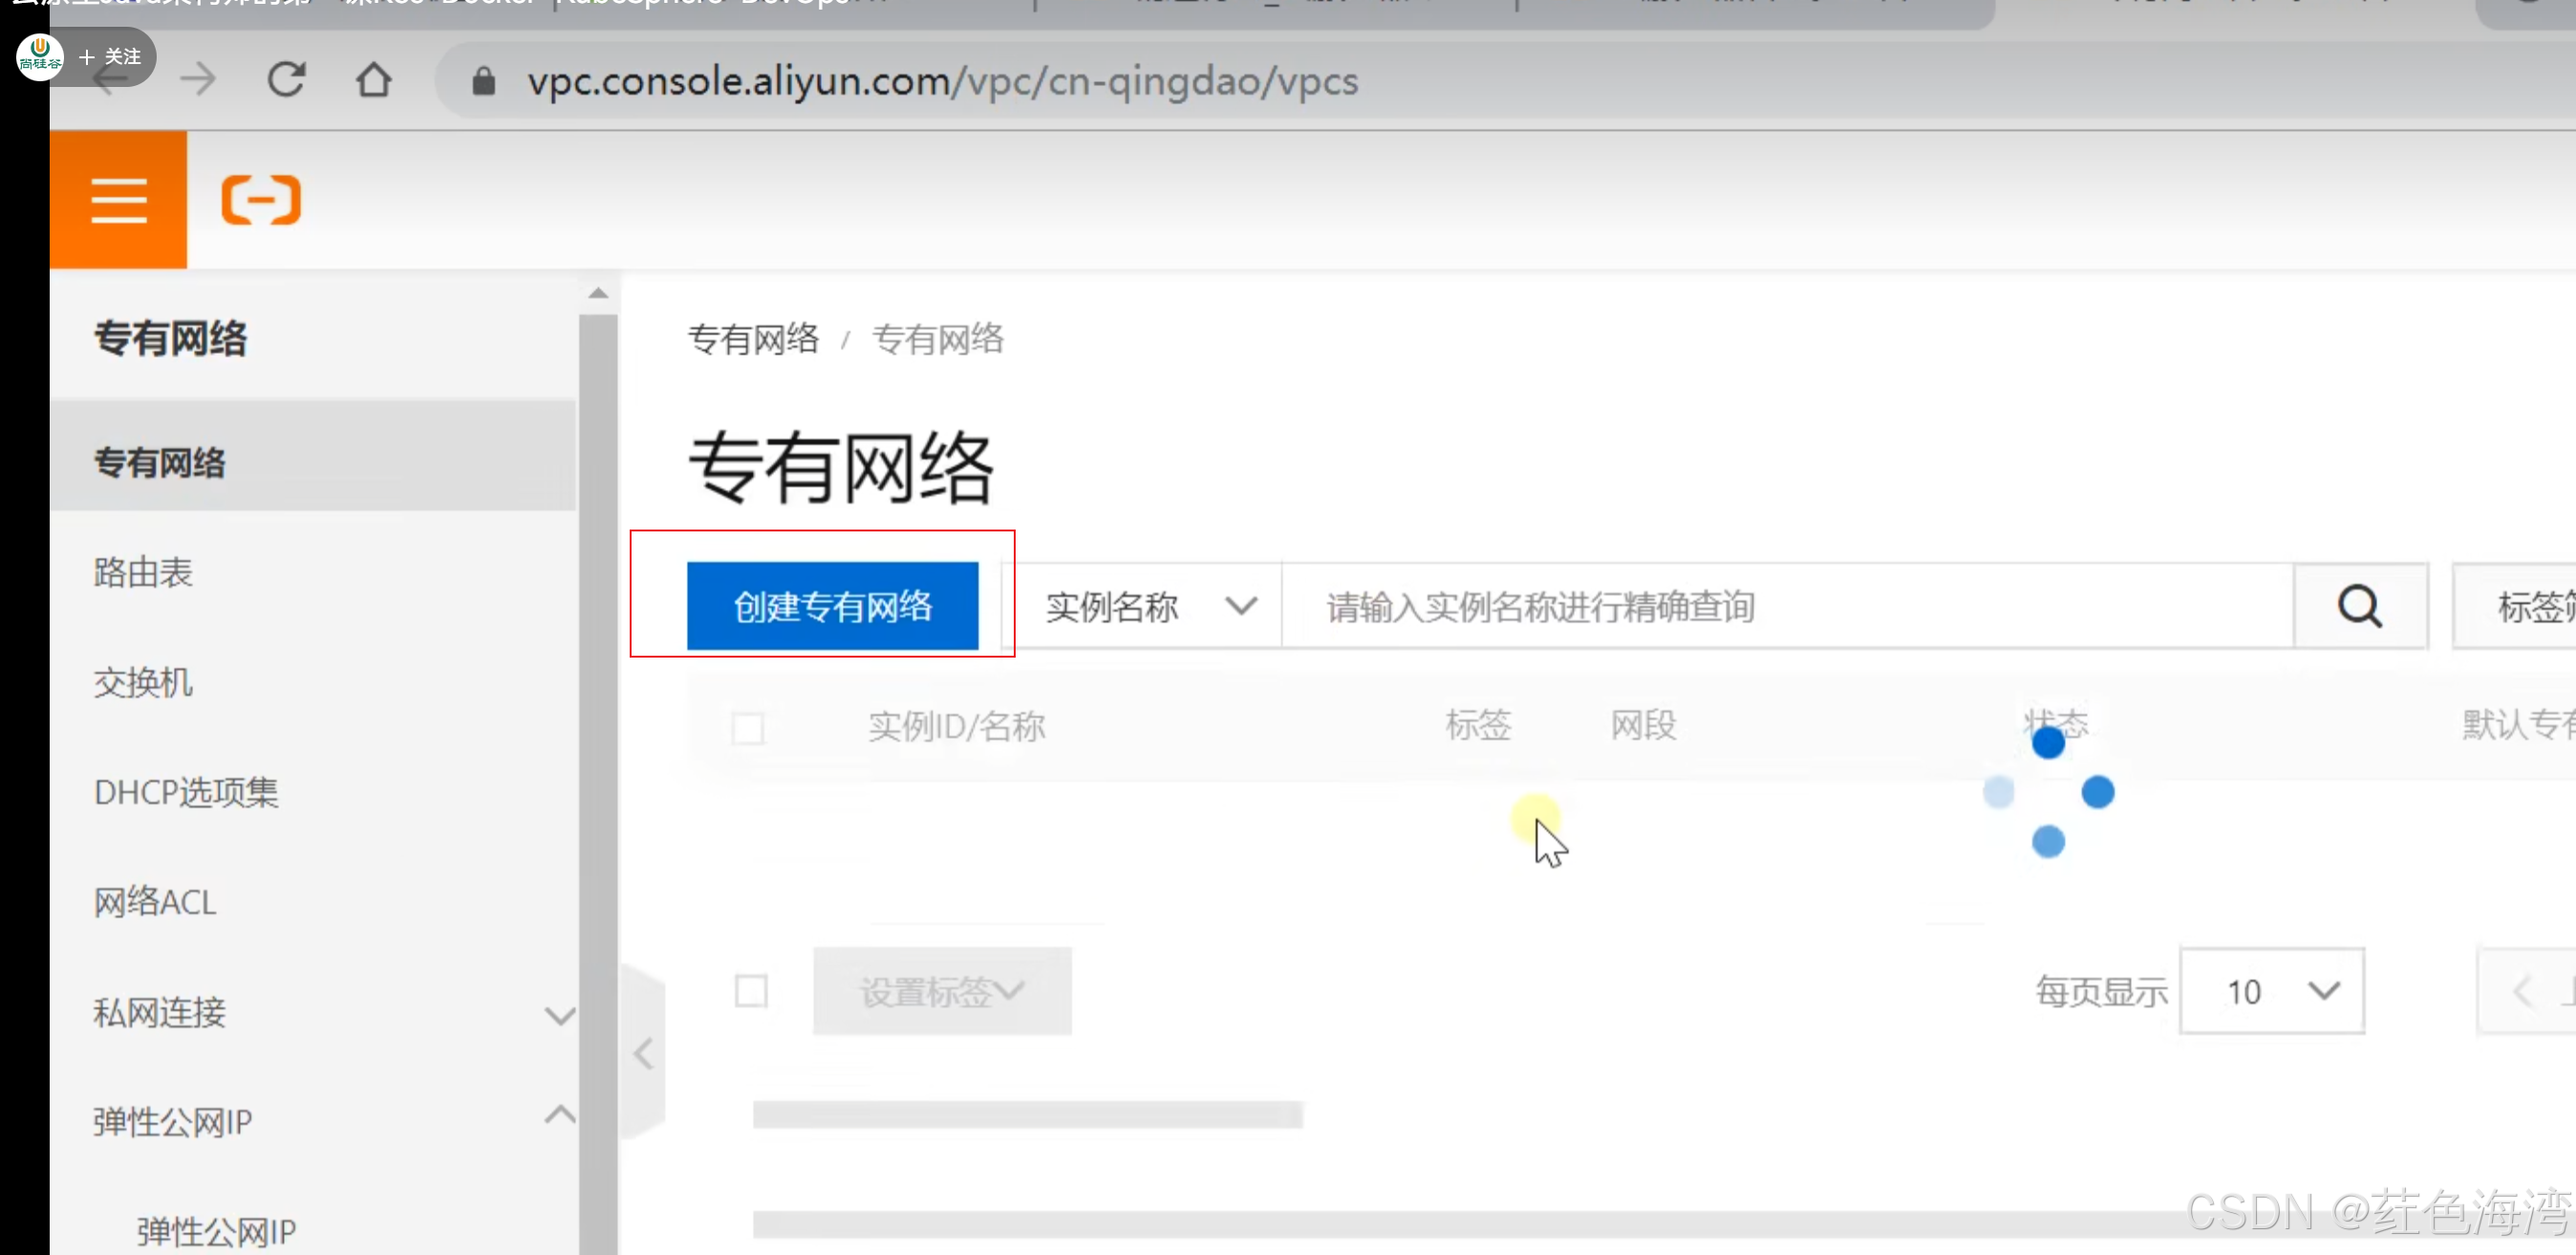
Task: Click the browser reload icon
Action: pos(286,80)
